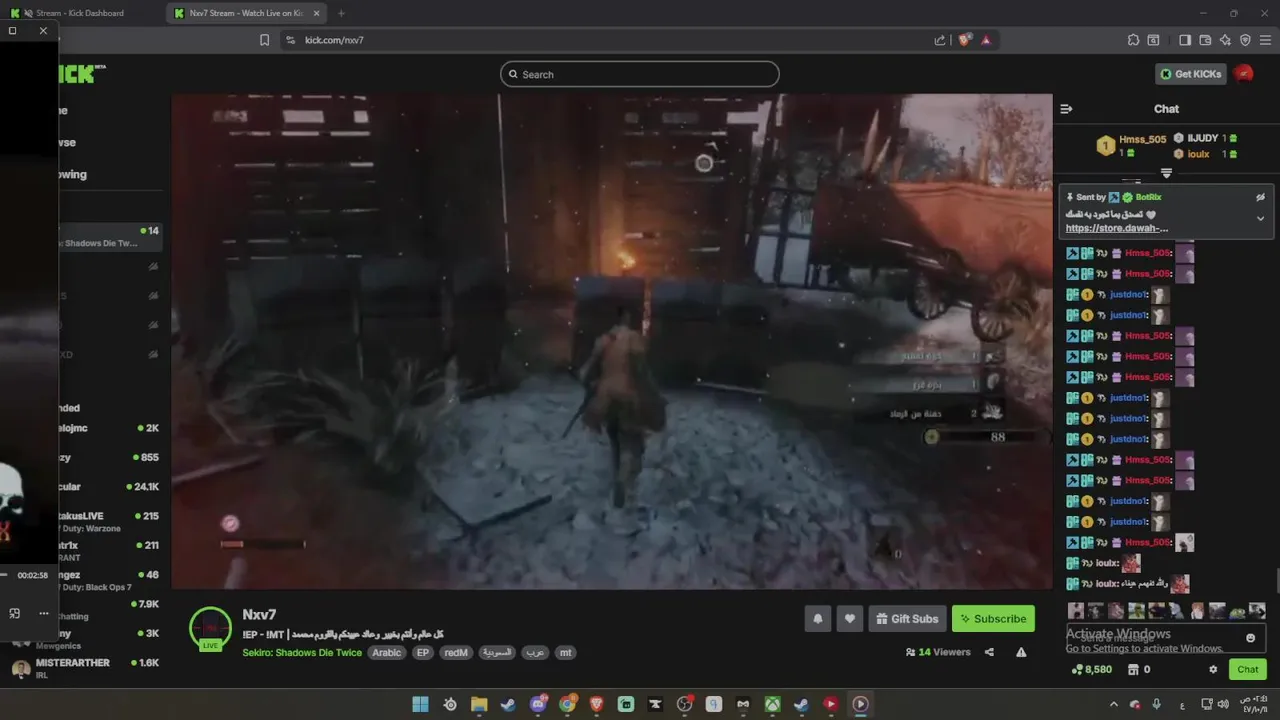Open Brave Leo AI icon
The height and width of the screenshot is (720, 1280).
(x=1225, y=40)
